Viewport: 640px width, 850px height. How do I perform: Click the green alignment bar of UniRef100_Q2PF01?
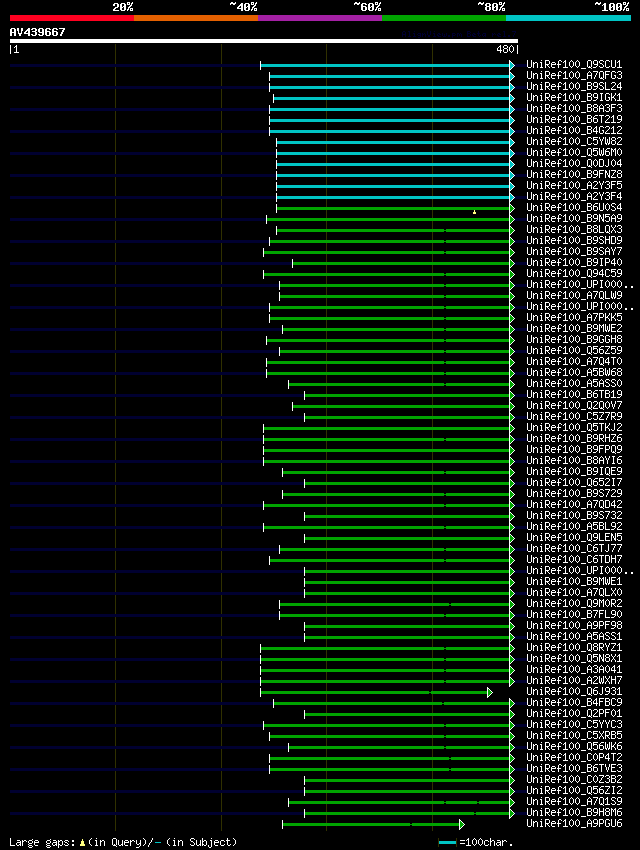407,714
